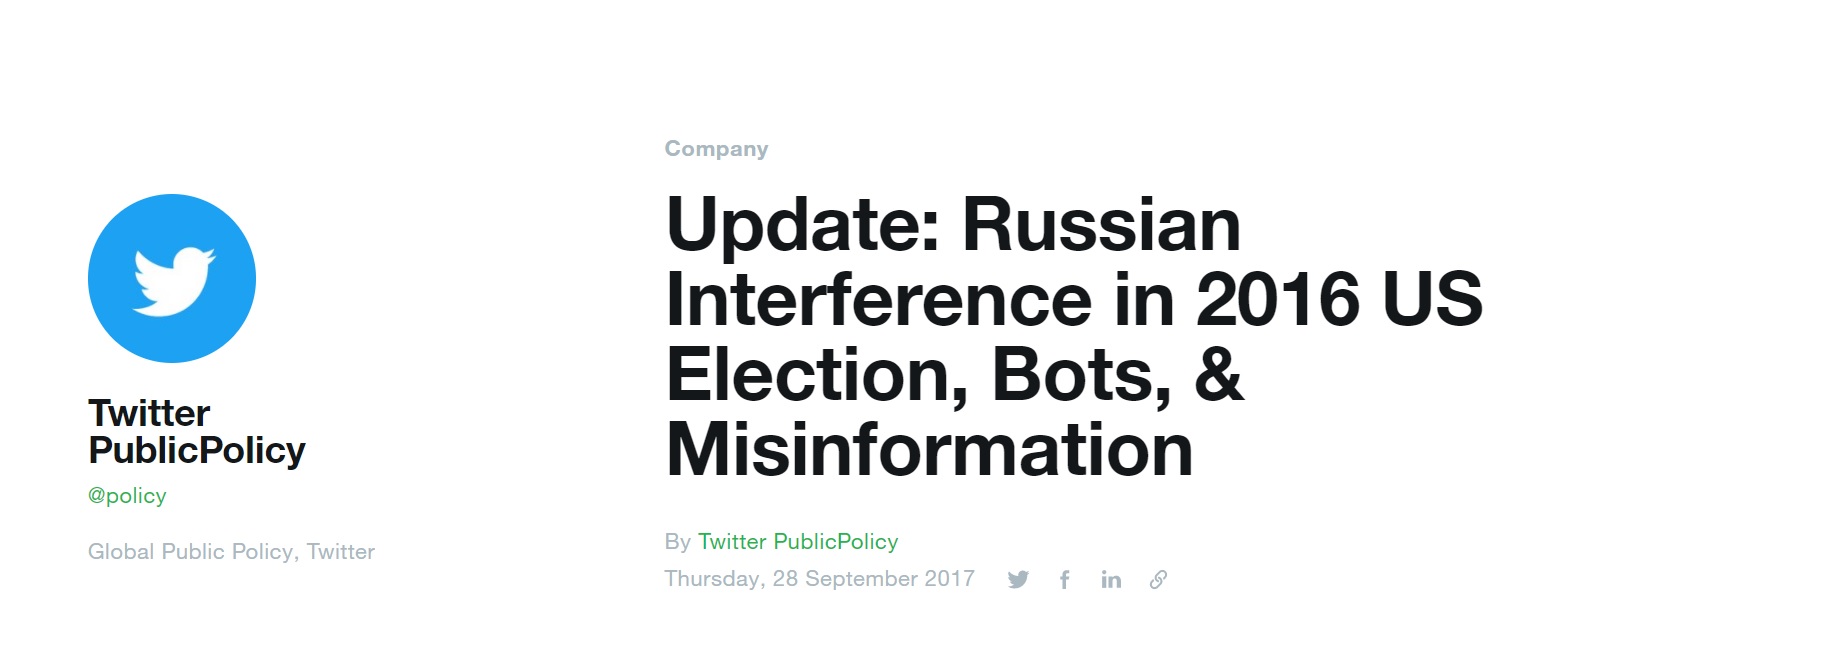
Task: Click the word "PublicPolicy" in the sidebar name
Action: coord(196,451)
